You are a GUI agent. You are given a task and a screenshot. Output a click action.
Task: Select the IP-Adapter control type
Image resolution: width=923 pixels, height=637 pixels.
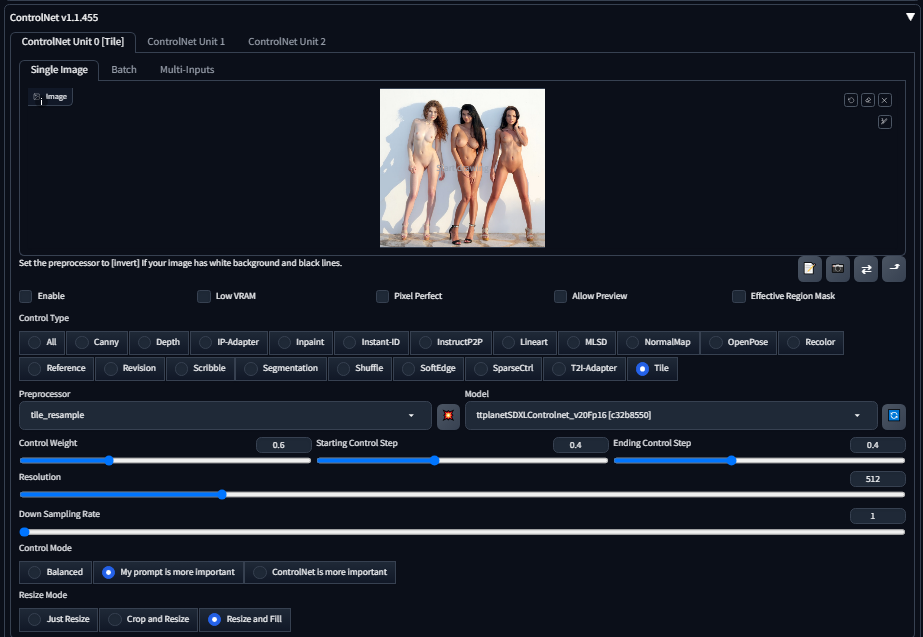pos(229,343)
